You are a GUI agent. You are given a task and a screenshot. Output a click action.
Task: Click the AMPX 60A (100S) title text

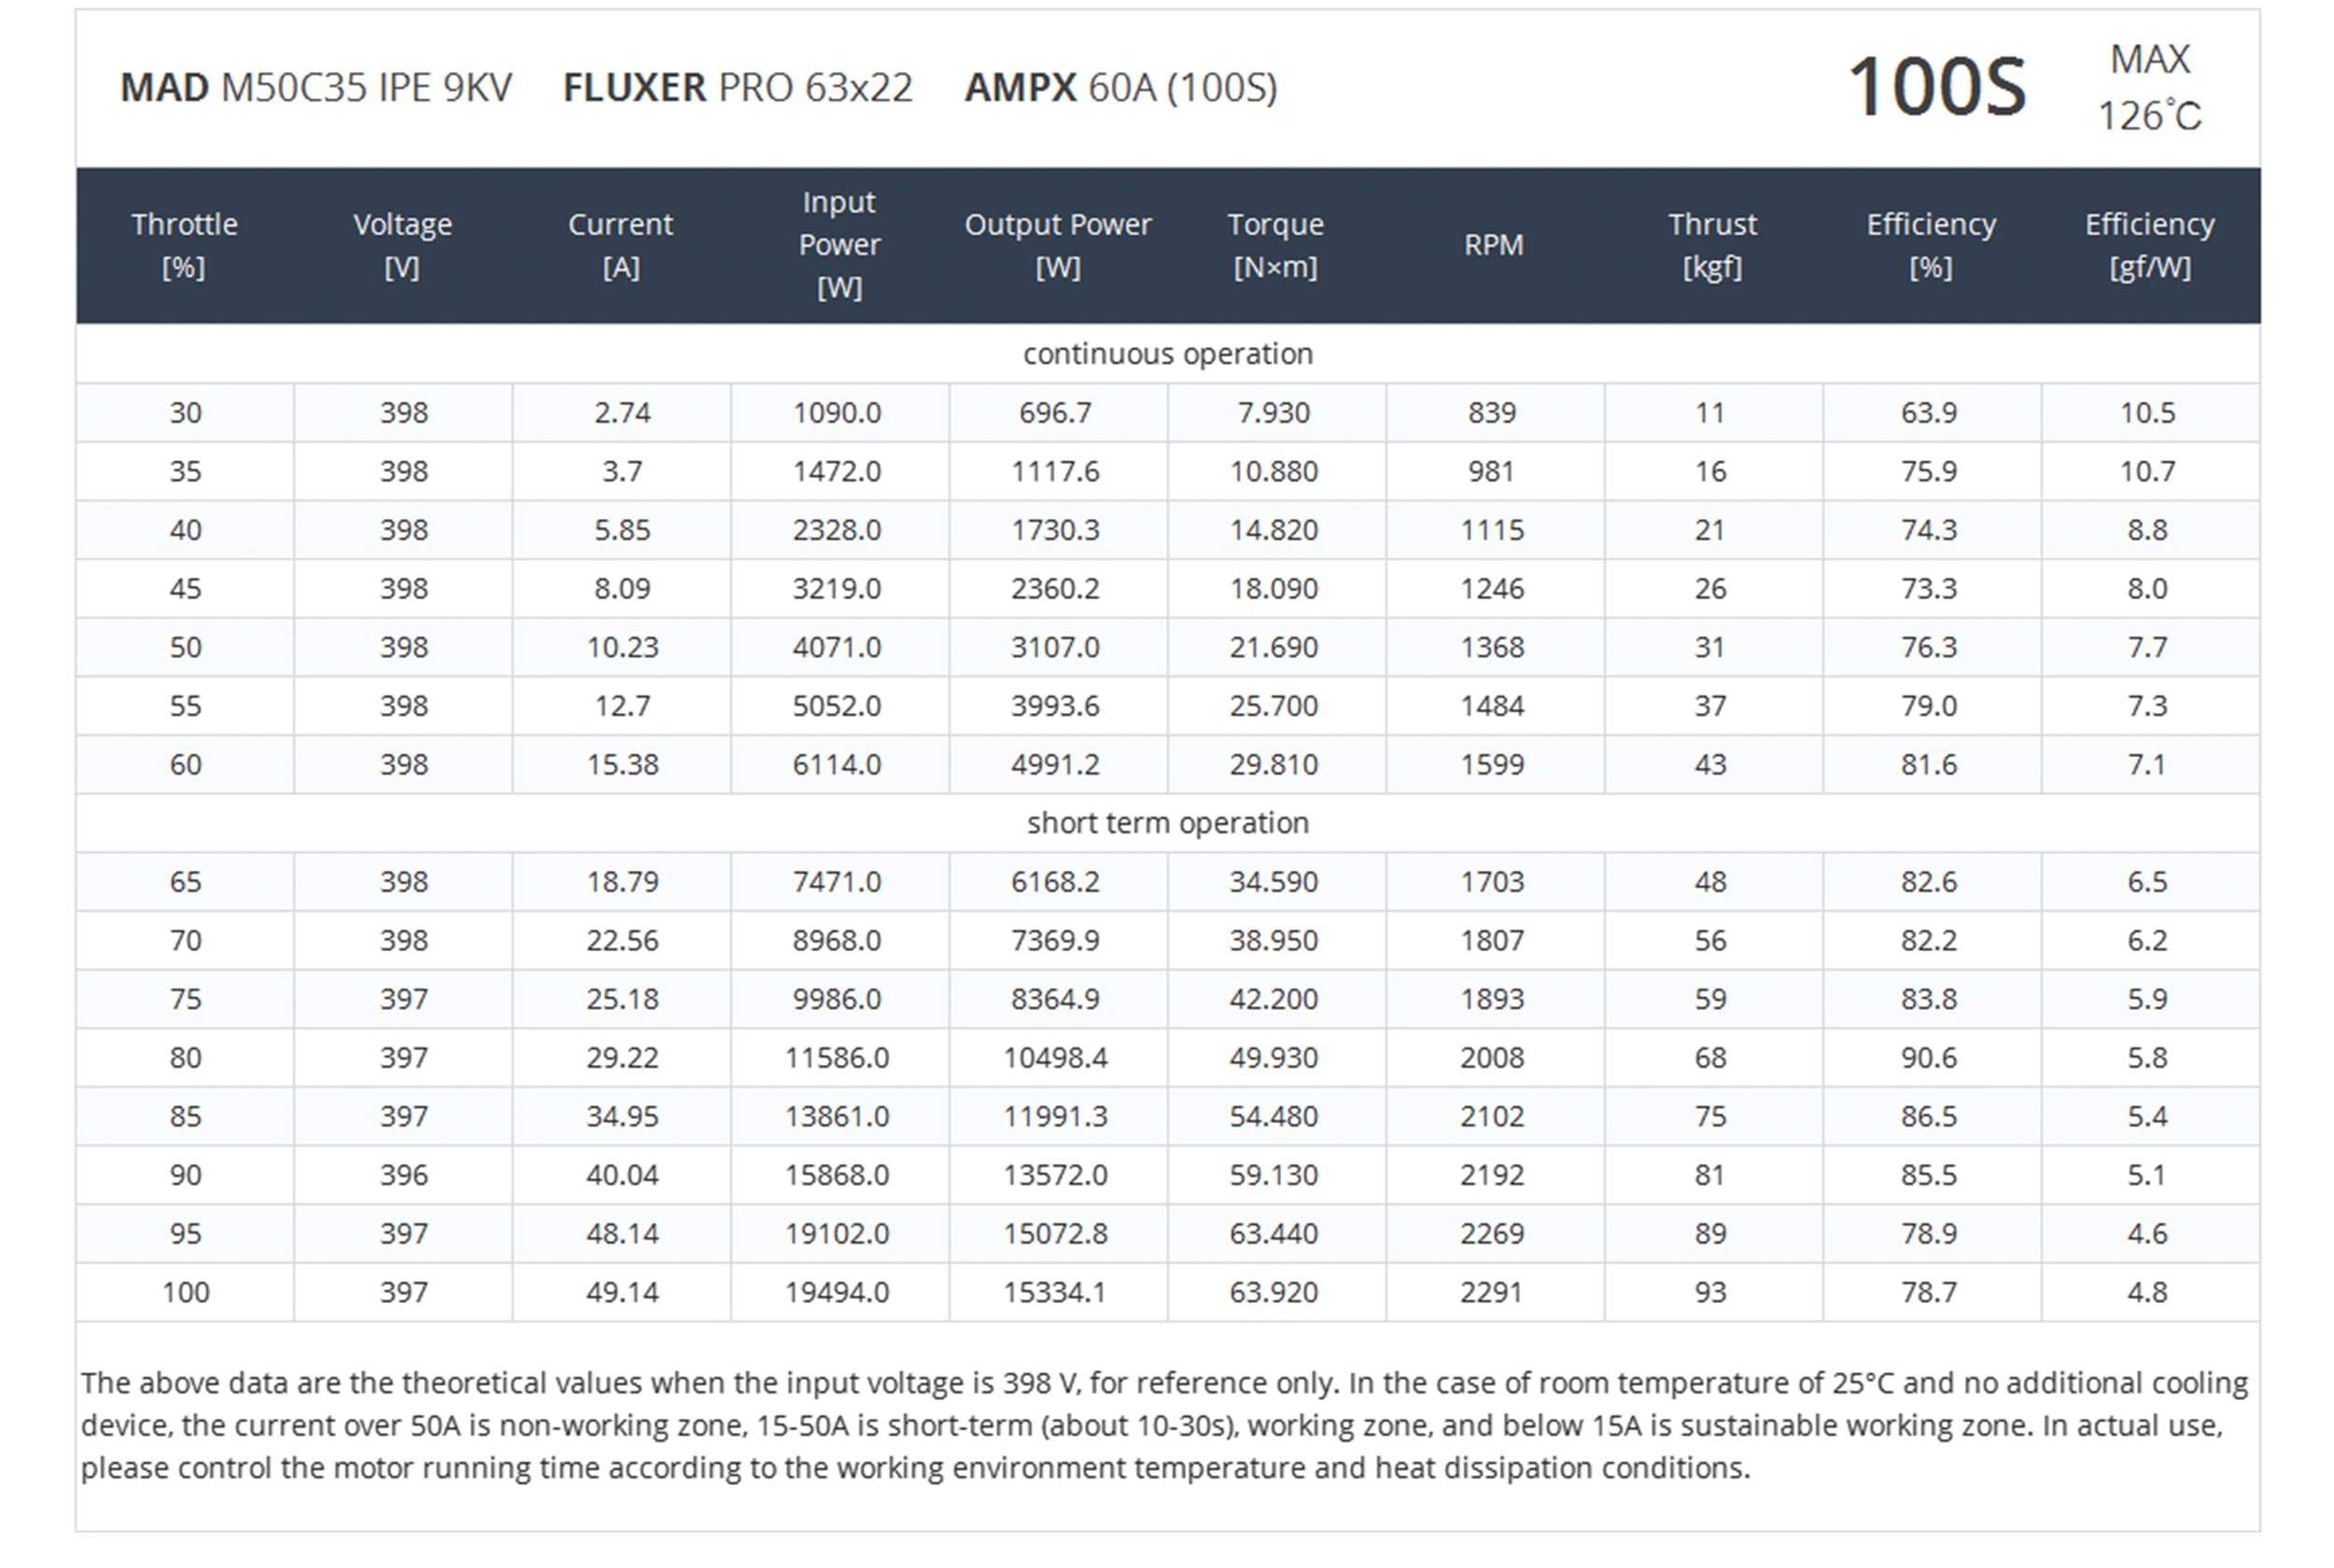pyautogui.click(x=1120, y=88)
